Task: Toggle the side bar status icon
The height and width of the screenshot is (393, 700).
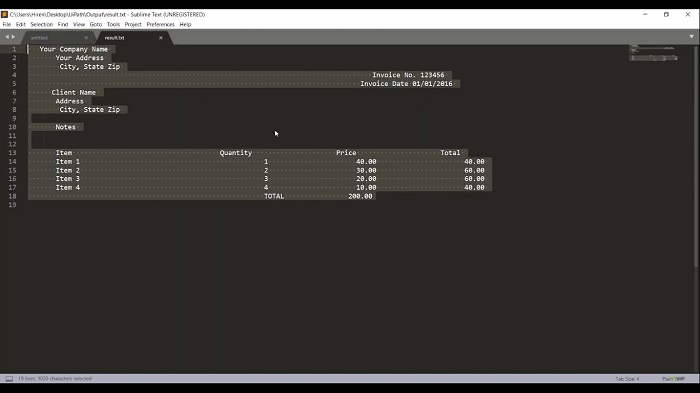Action: tap(9, 379)
